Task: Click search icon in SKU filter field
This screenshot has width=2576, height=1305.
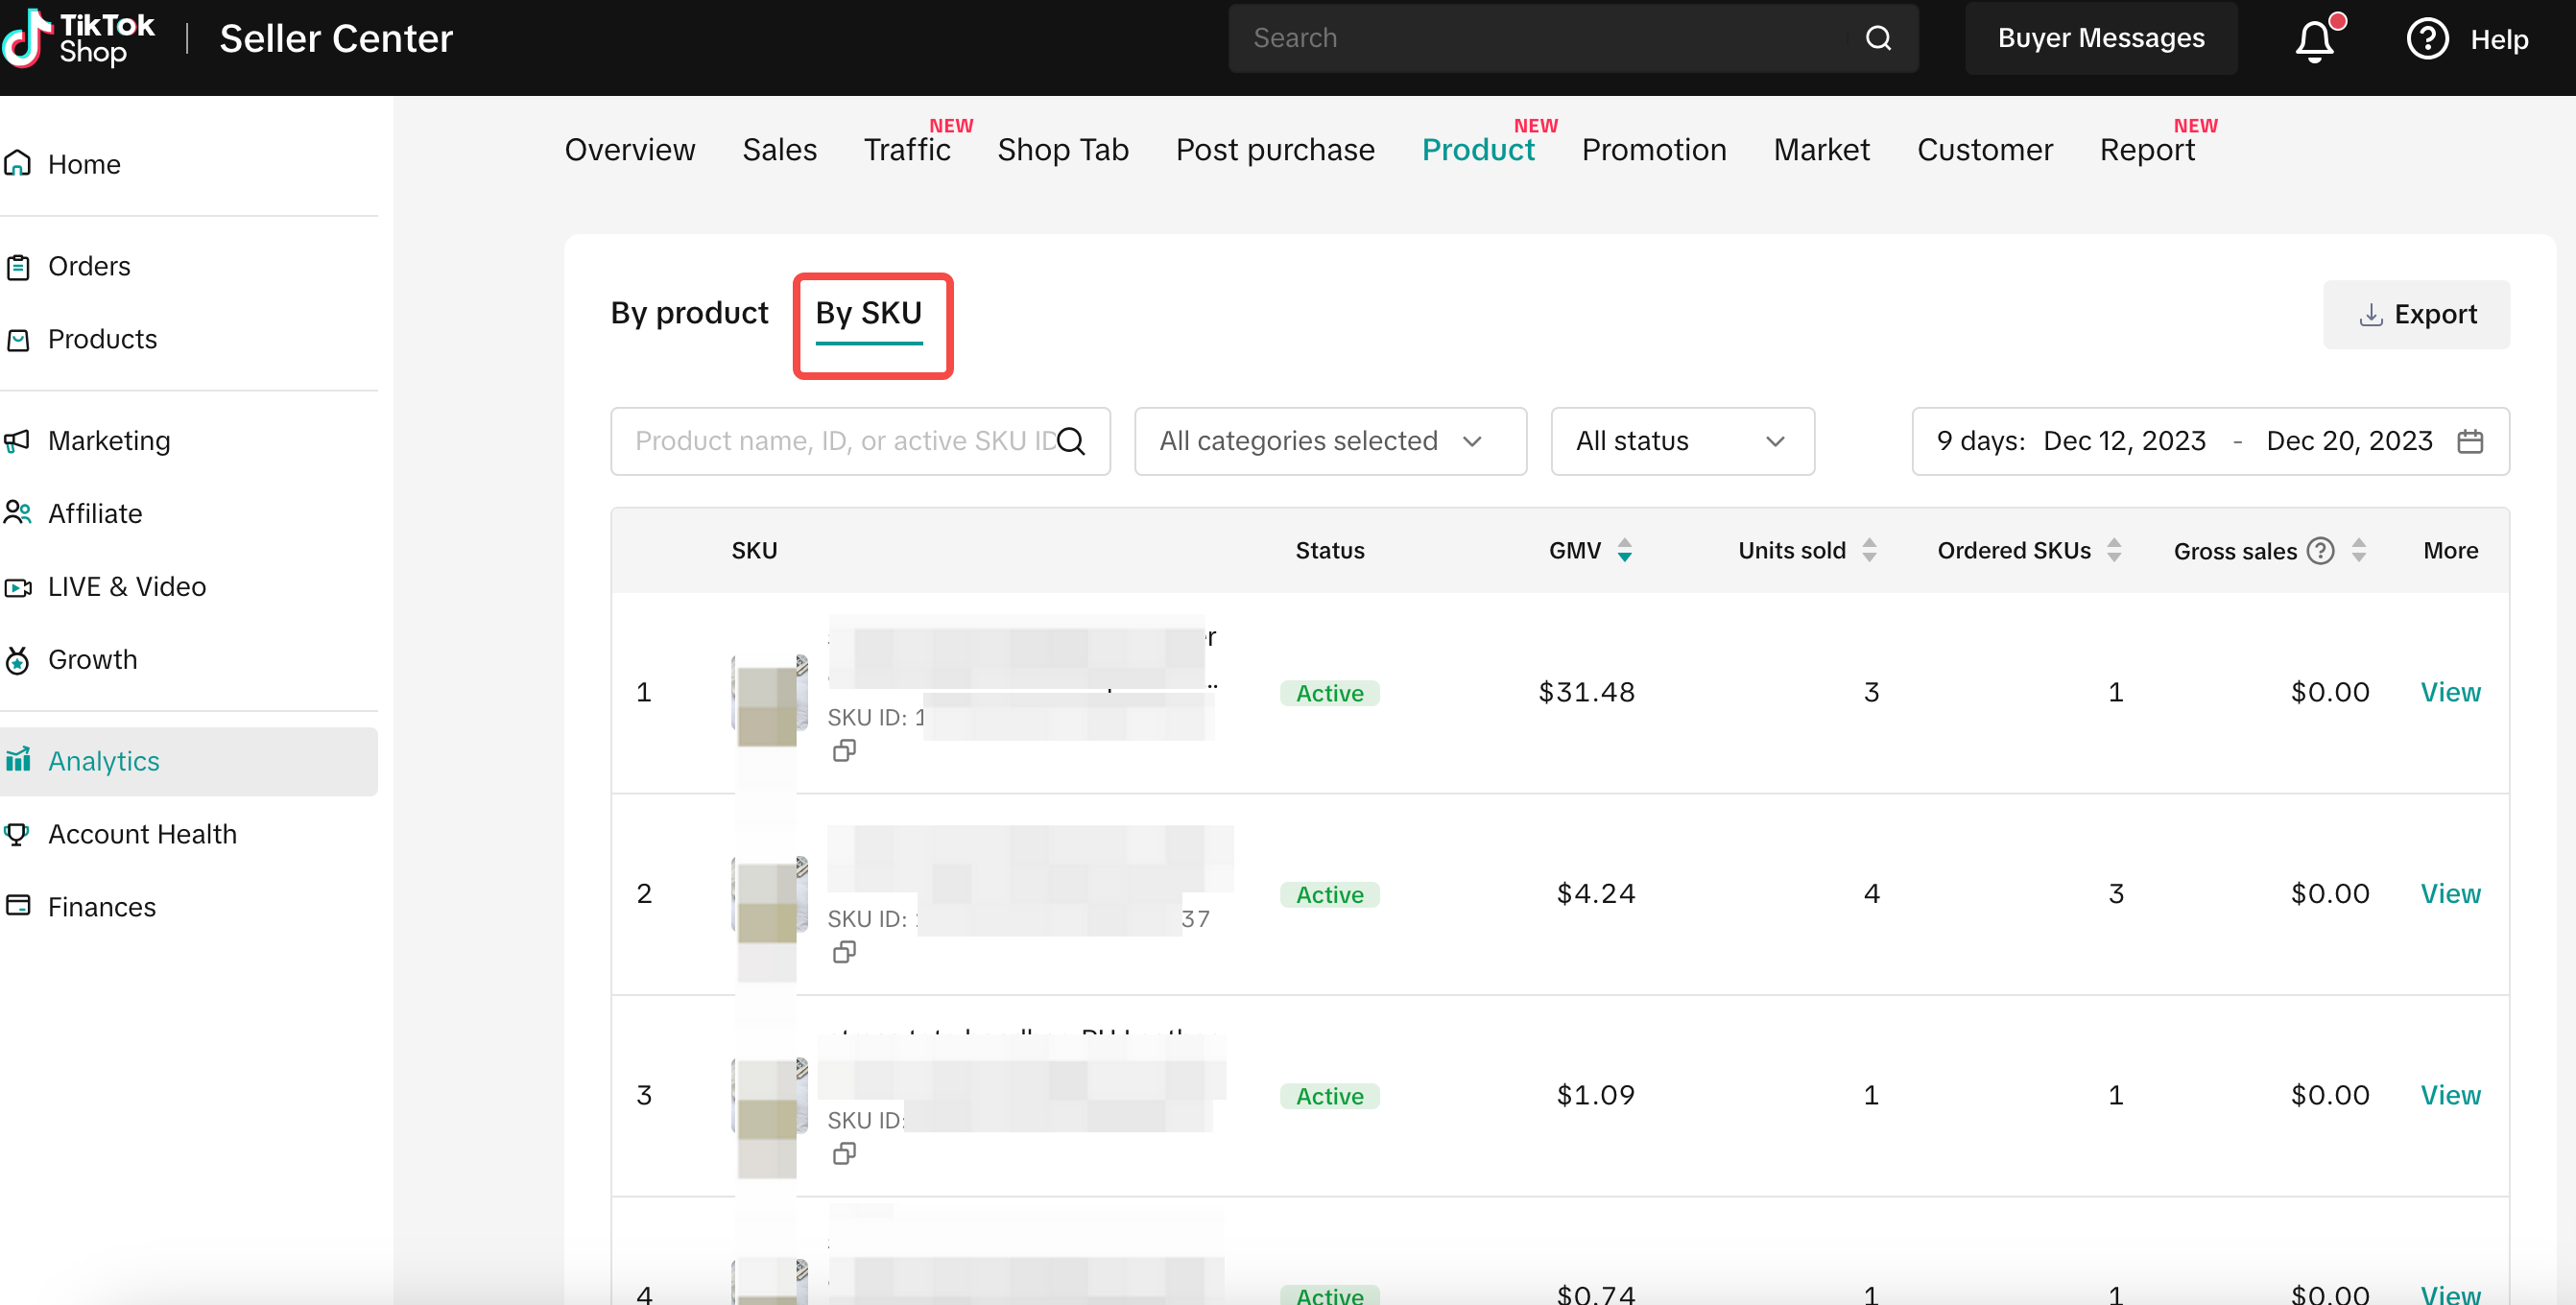Action: 1071,441
